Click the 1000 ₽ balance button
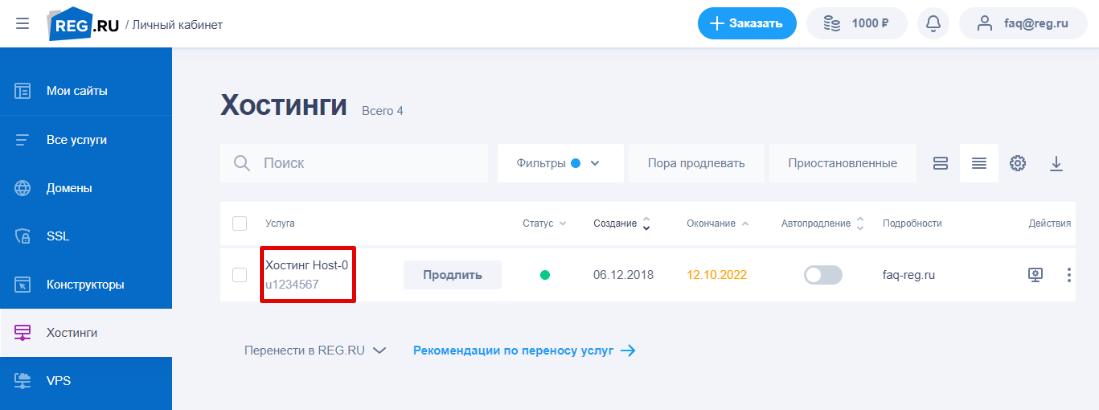1099x410 pixels. pyautogui.click(x=856, y=23)
